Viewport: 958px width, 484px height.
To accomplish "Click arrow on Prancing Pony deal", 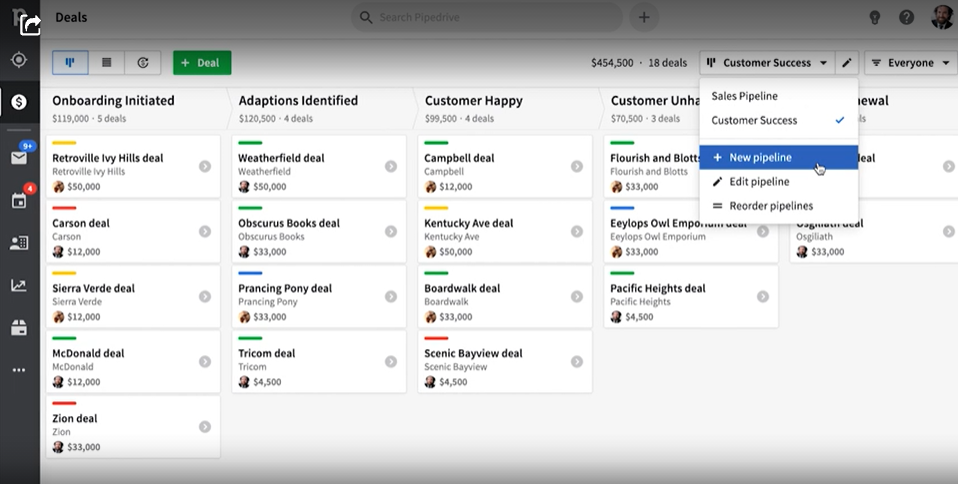I will [391, 296].
